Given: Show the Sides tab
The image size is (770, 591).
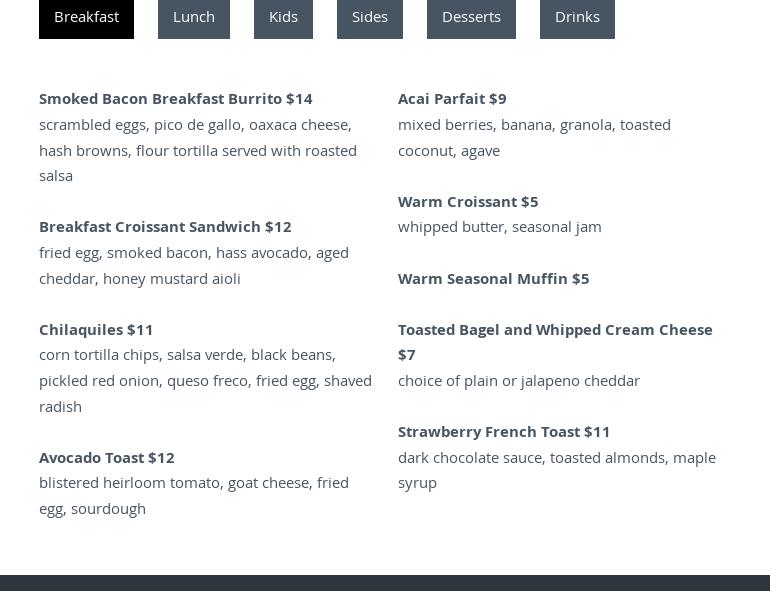Looking at the screenshot, I should 370,17.
